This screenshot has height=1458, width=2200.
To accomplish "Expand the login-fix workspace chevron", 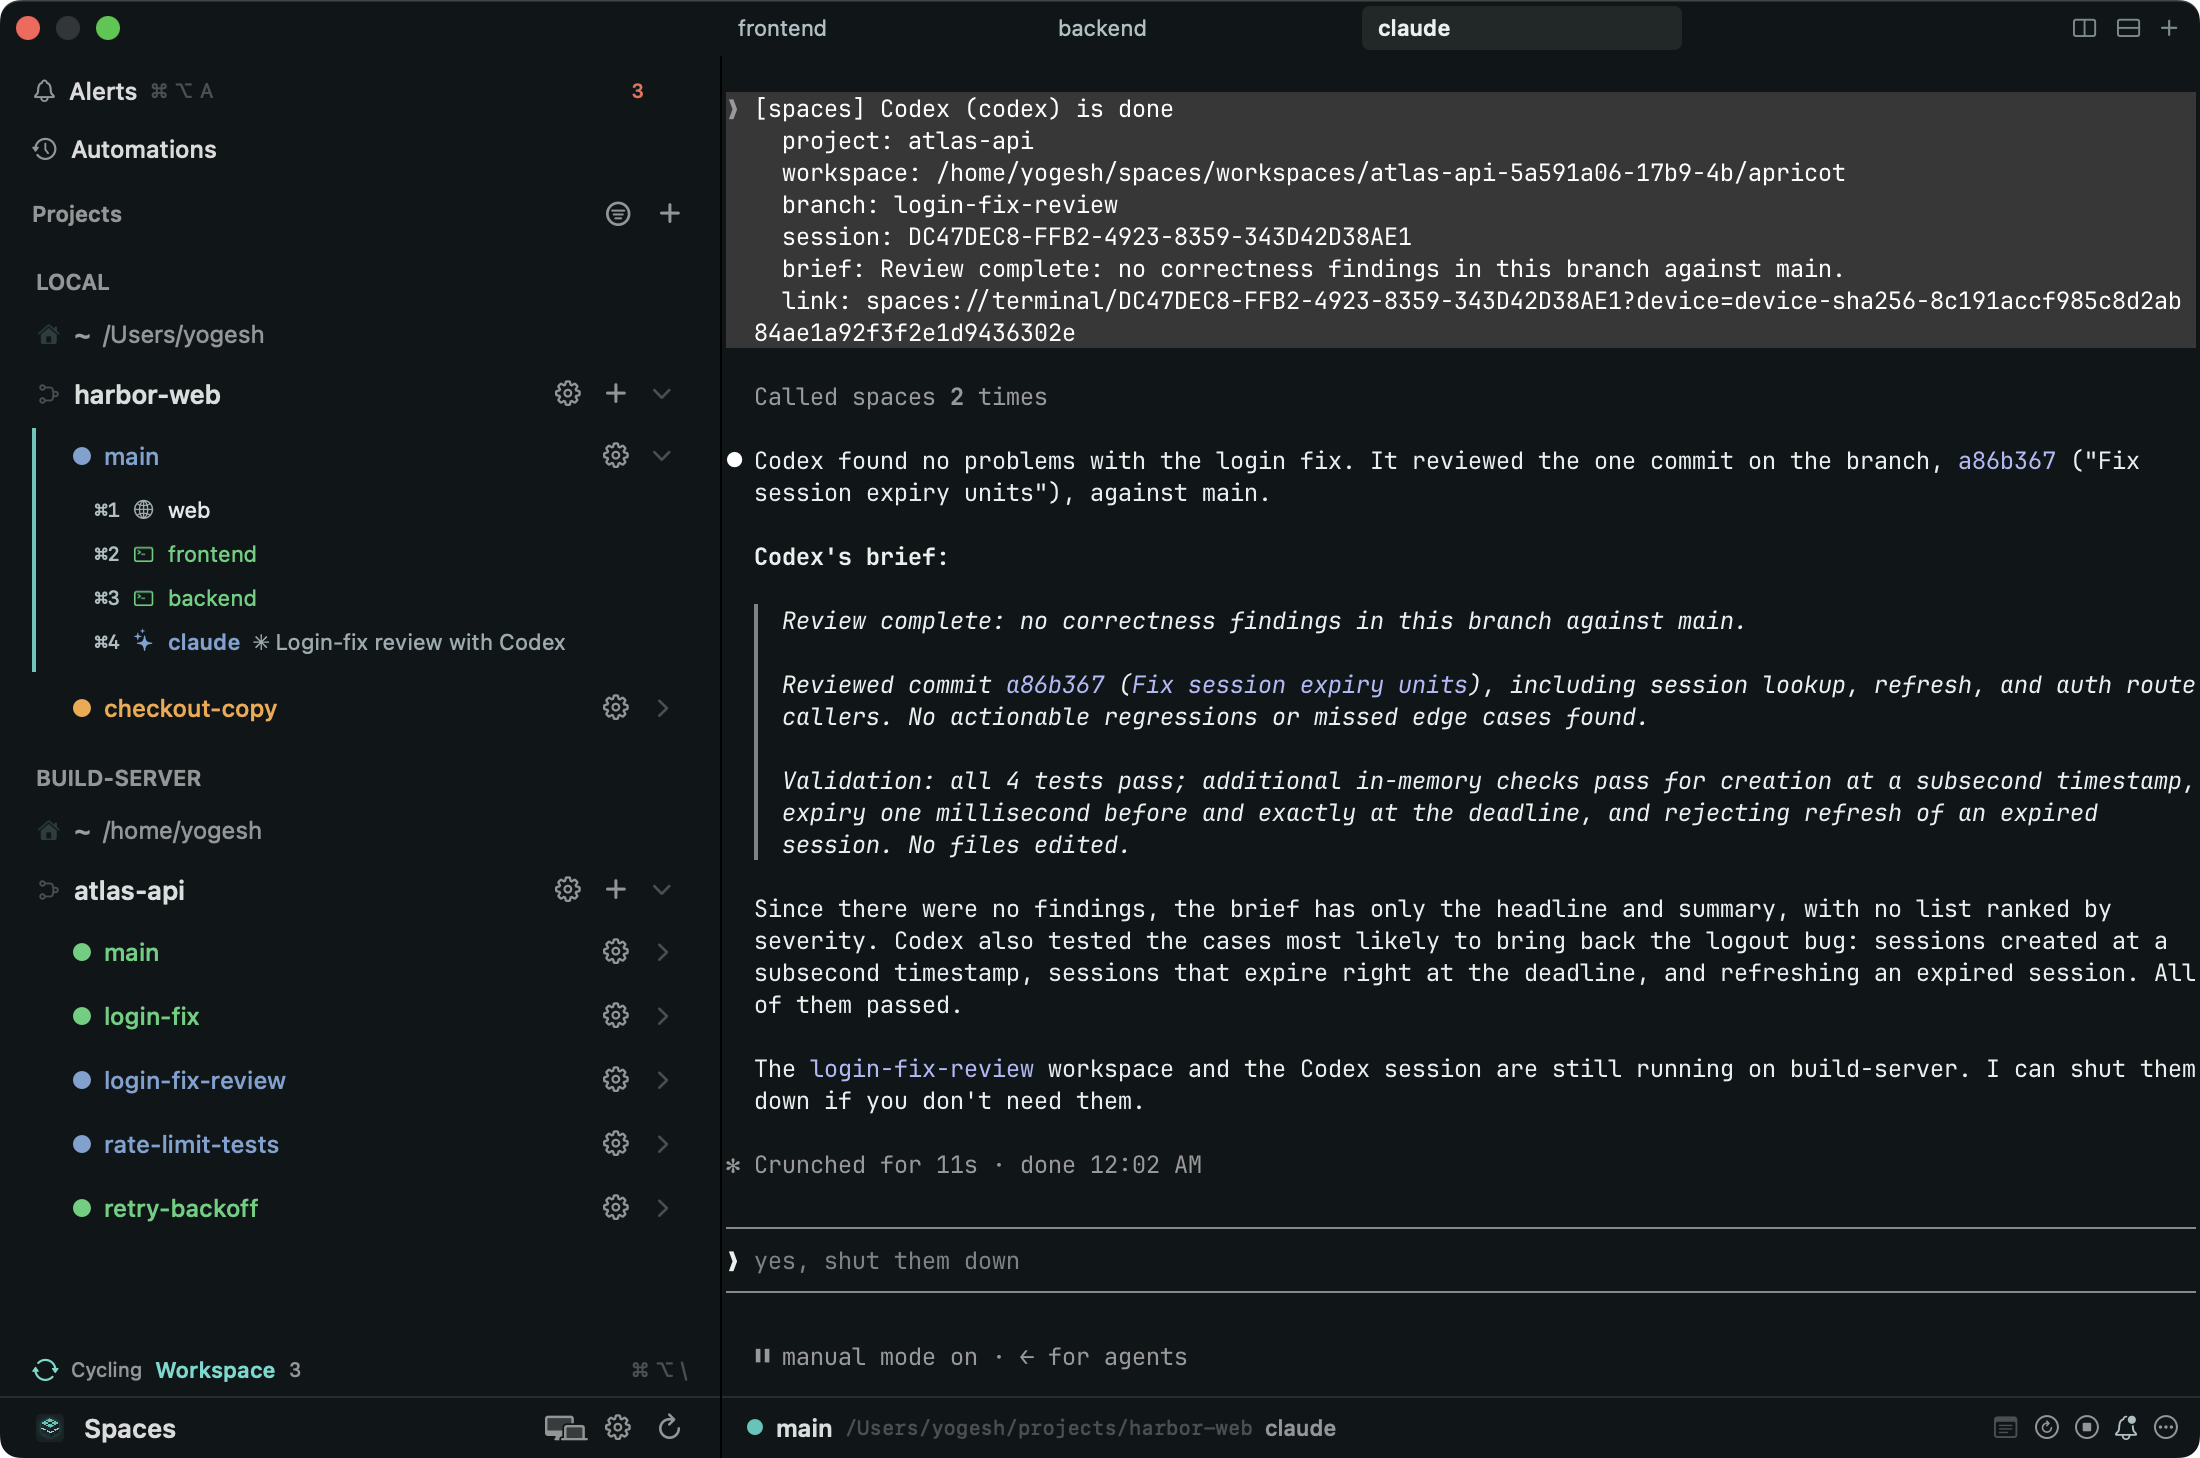I will point(663,1016).
